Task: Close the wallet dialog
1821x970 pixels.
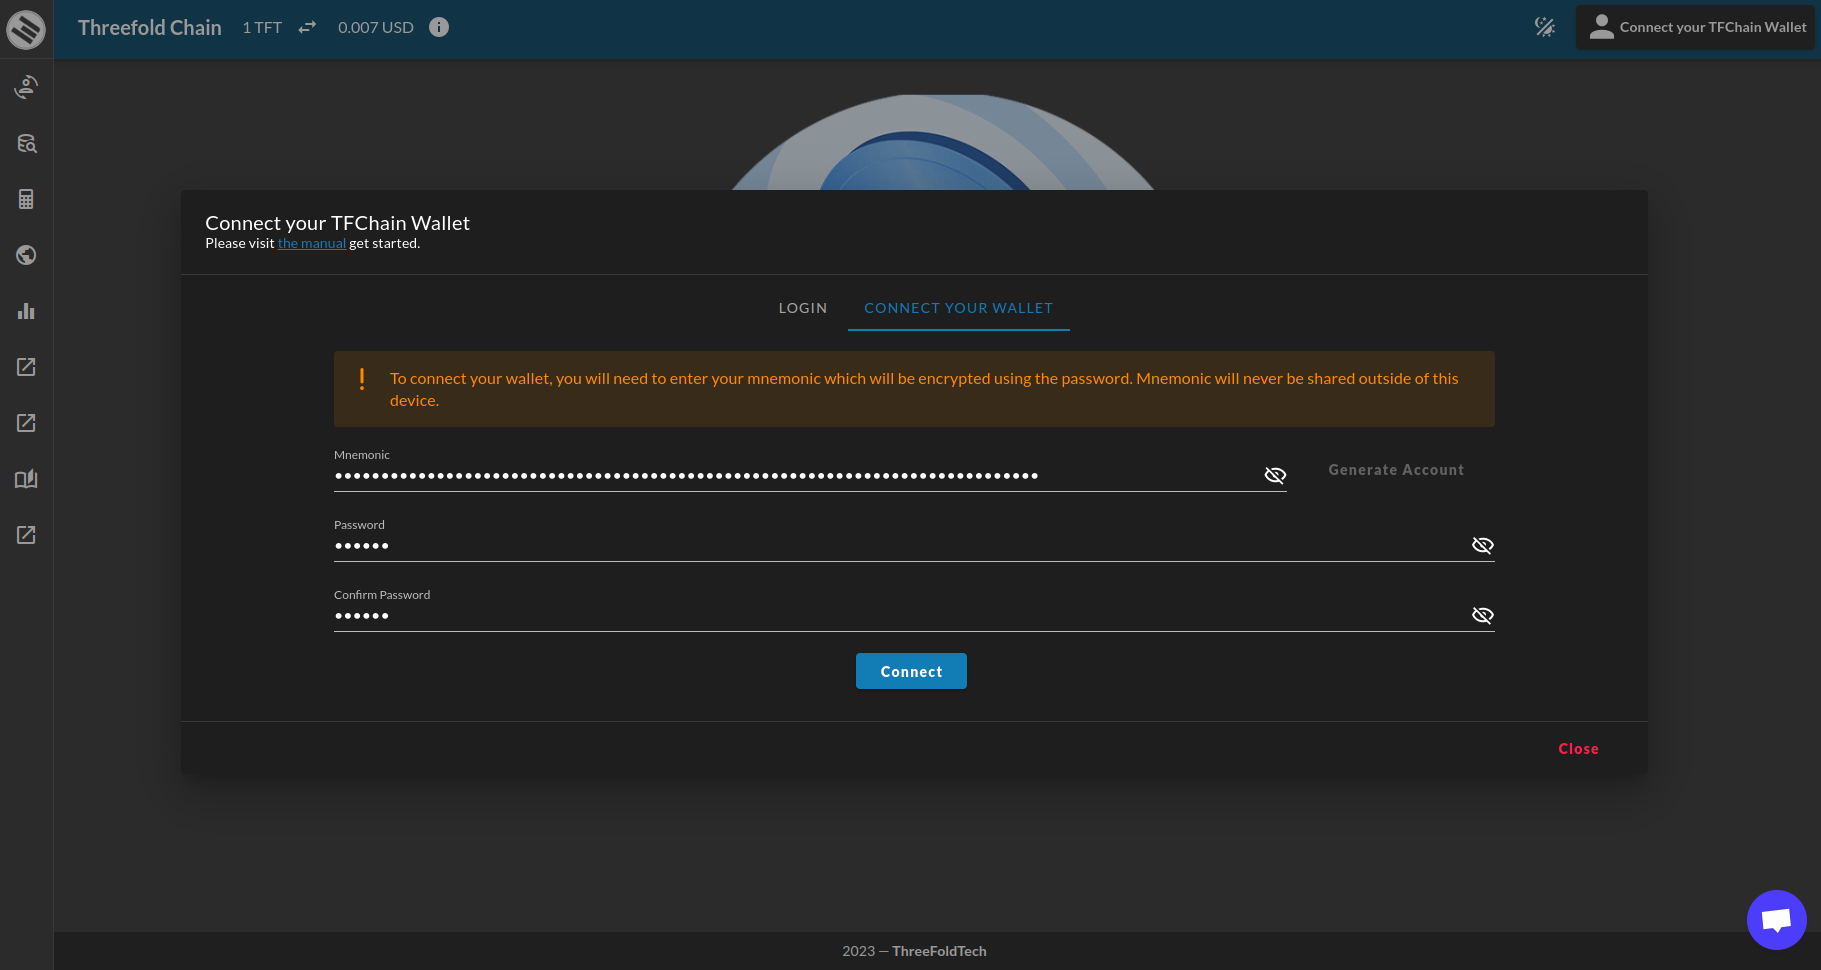Action: coord(1578,749)
